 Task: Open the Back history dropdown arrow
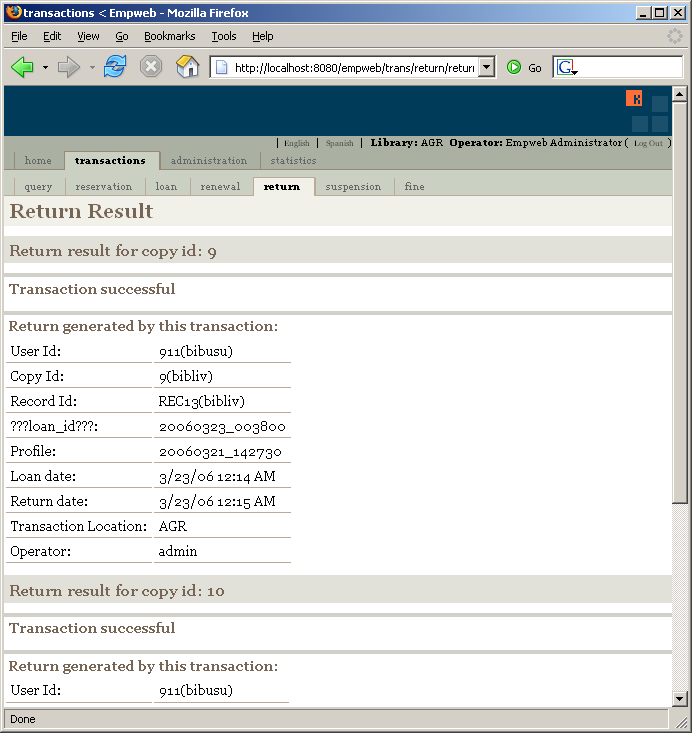(45, 68)
